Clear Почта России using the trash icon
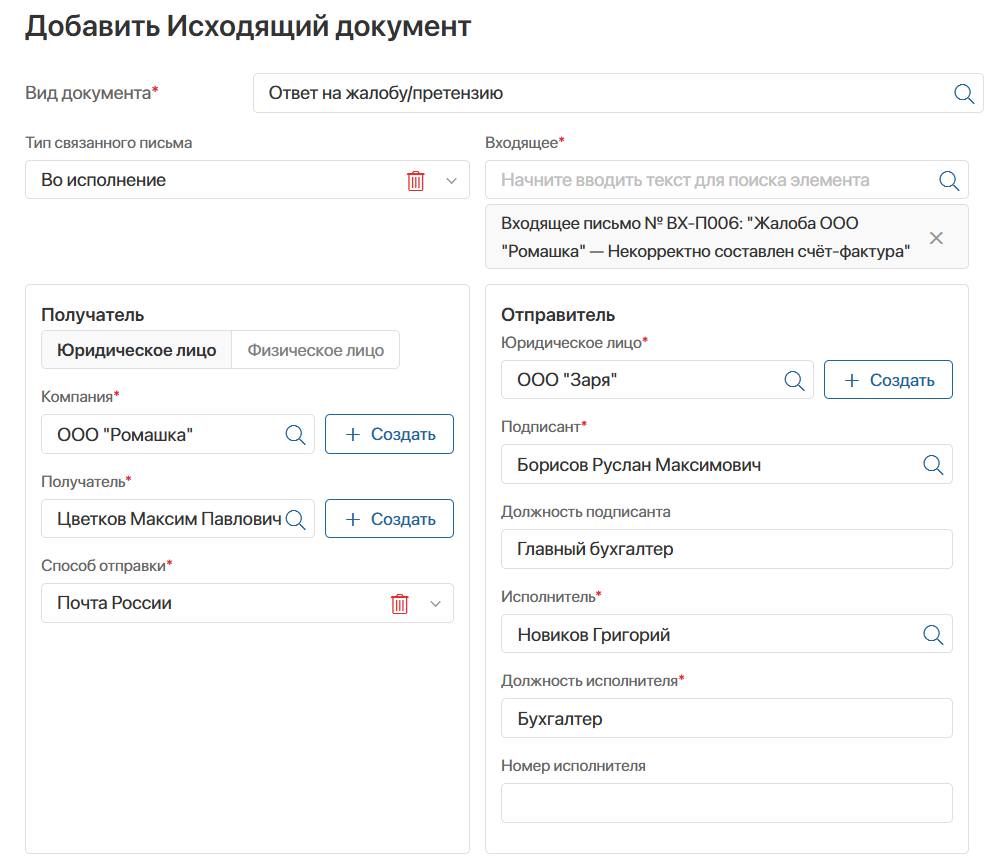This screenshot has width=995, height=858. click(x=398, y=603)
